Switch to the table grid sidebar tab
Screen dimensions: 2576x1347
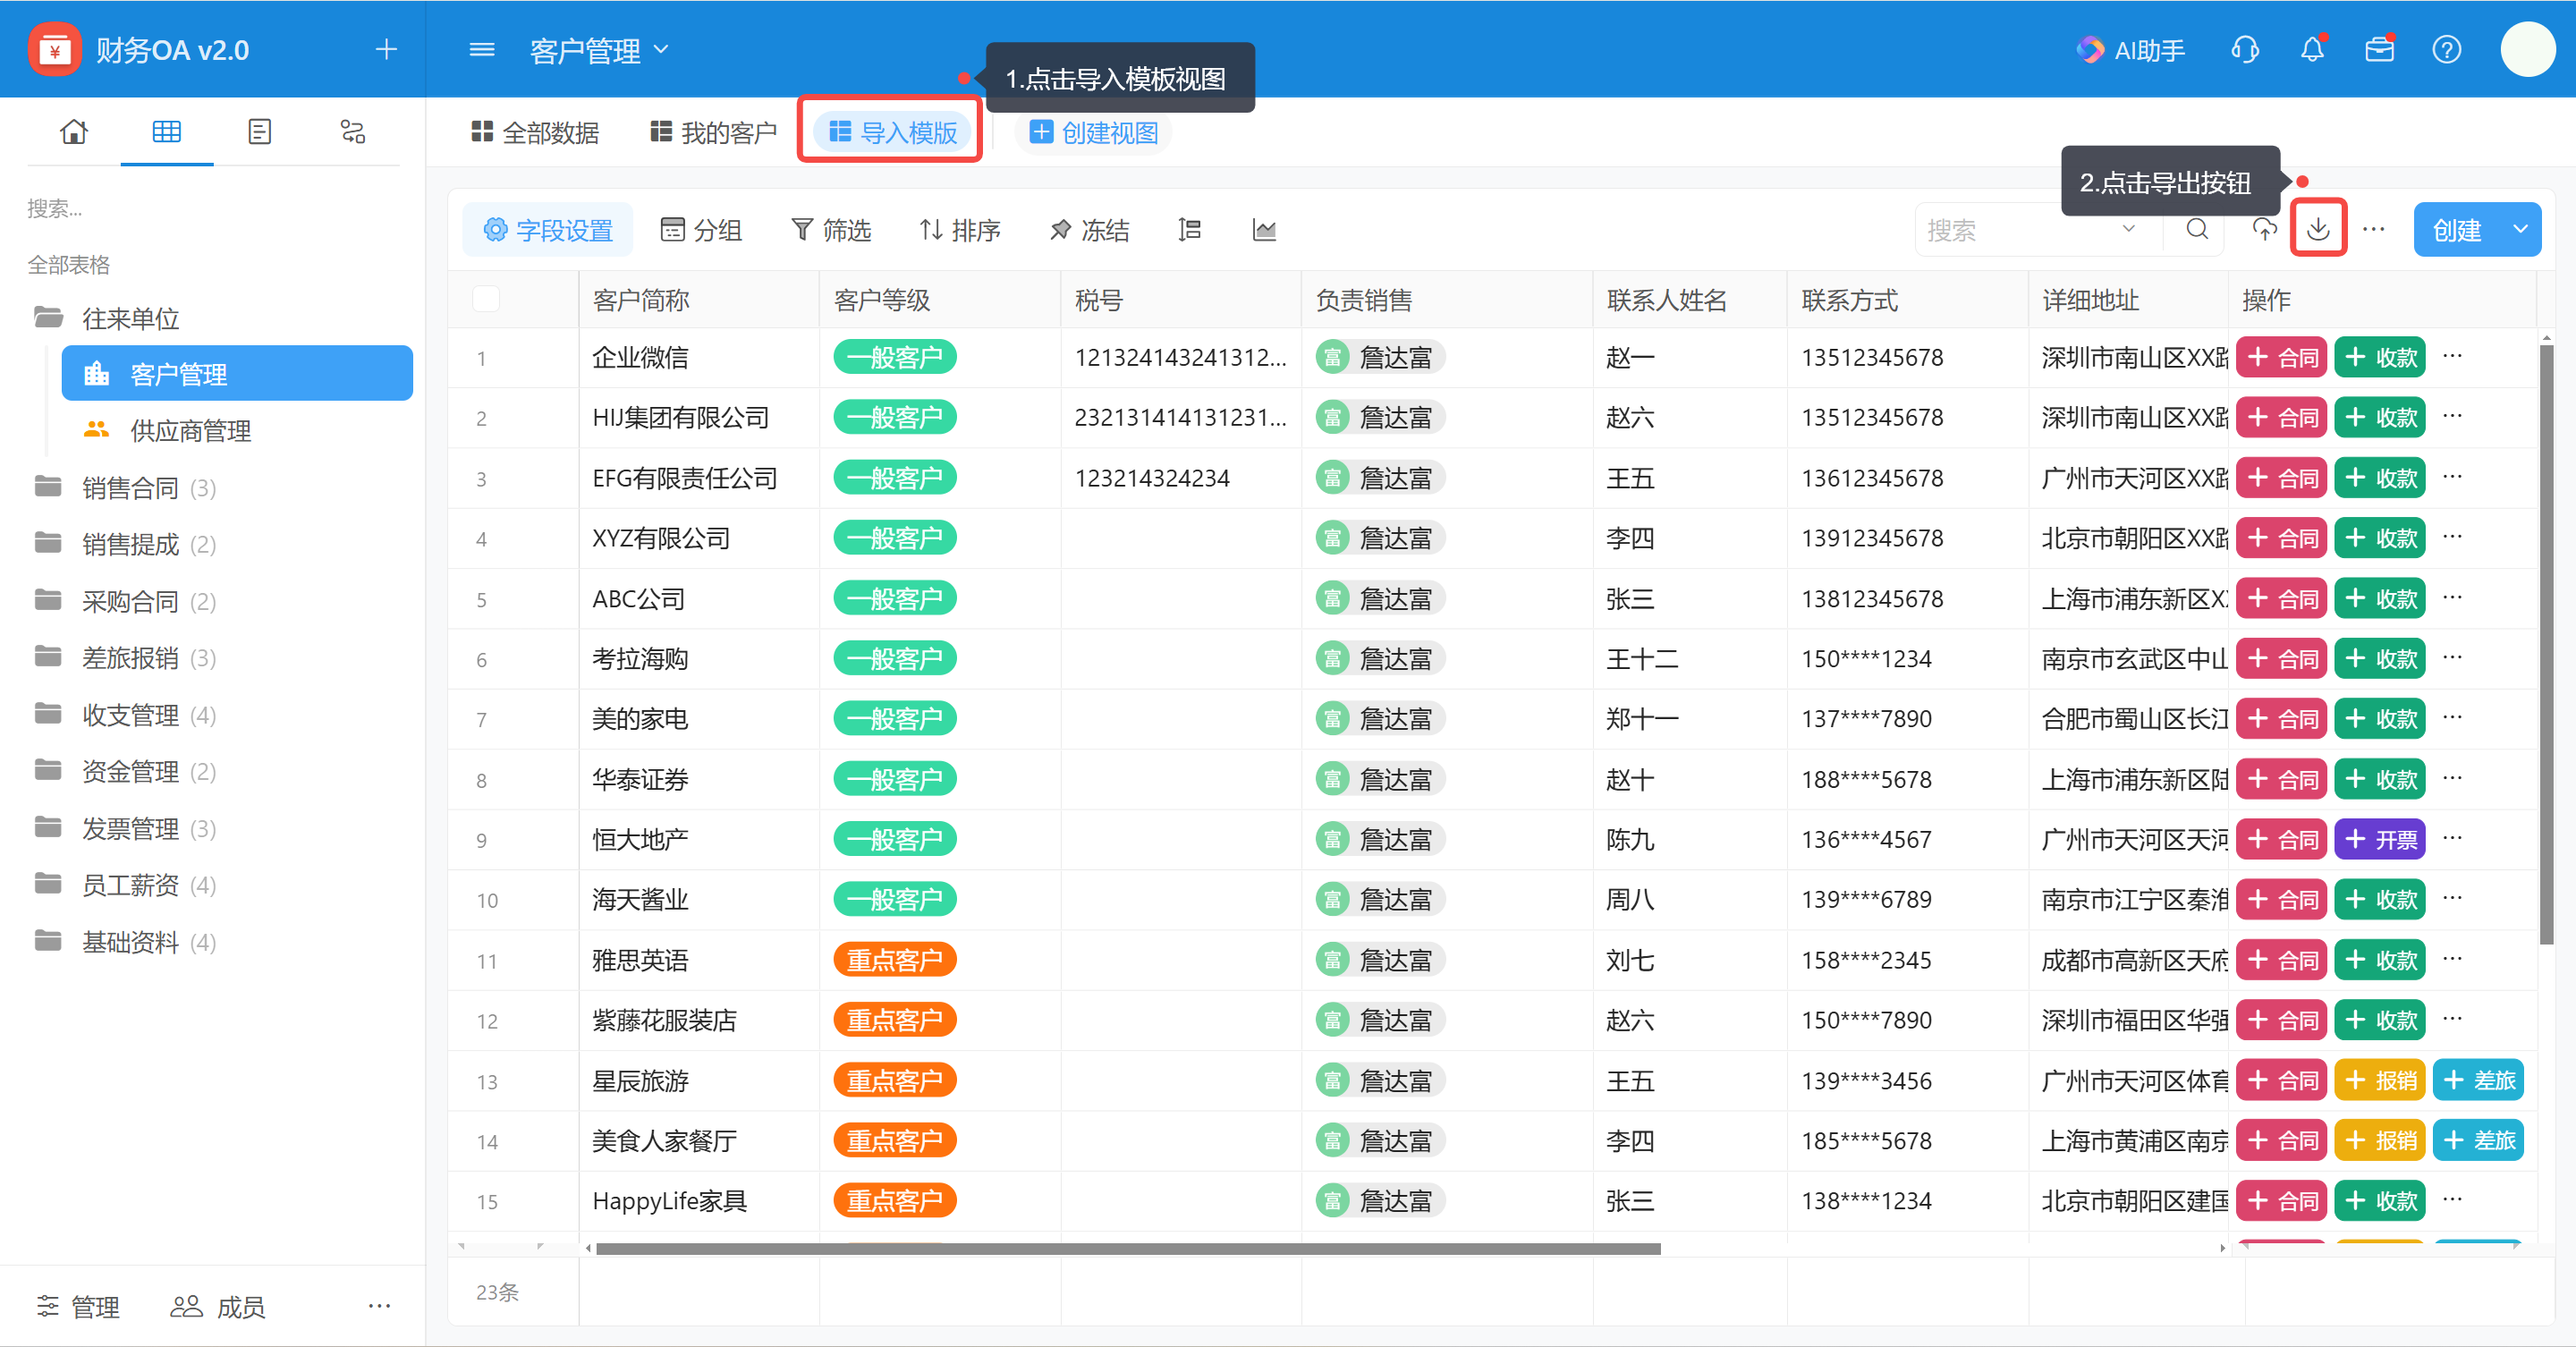[x=166, y=131]
